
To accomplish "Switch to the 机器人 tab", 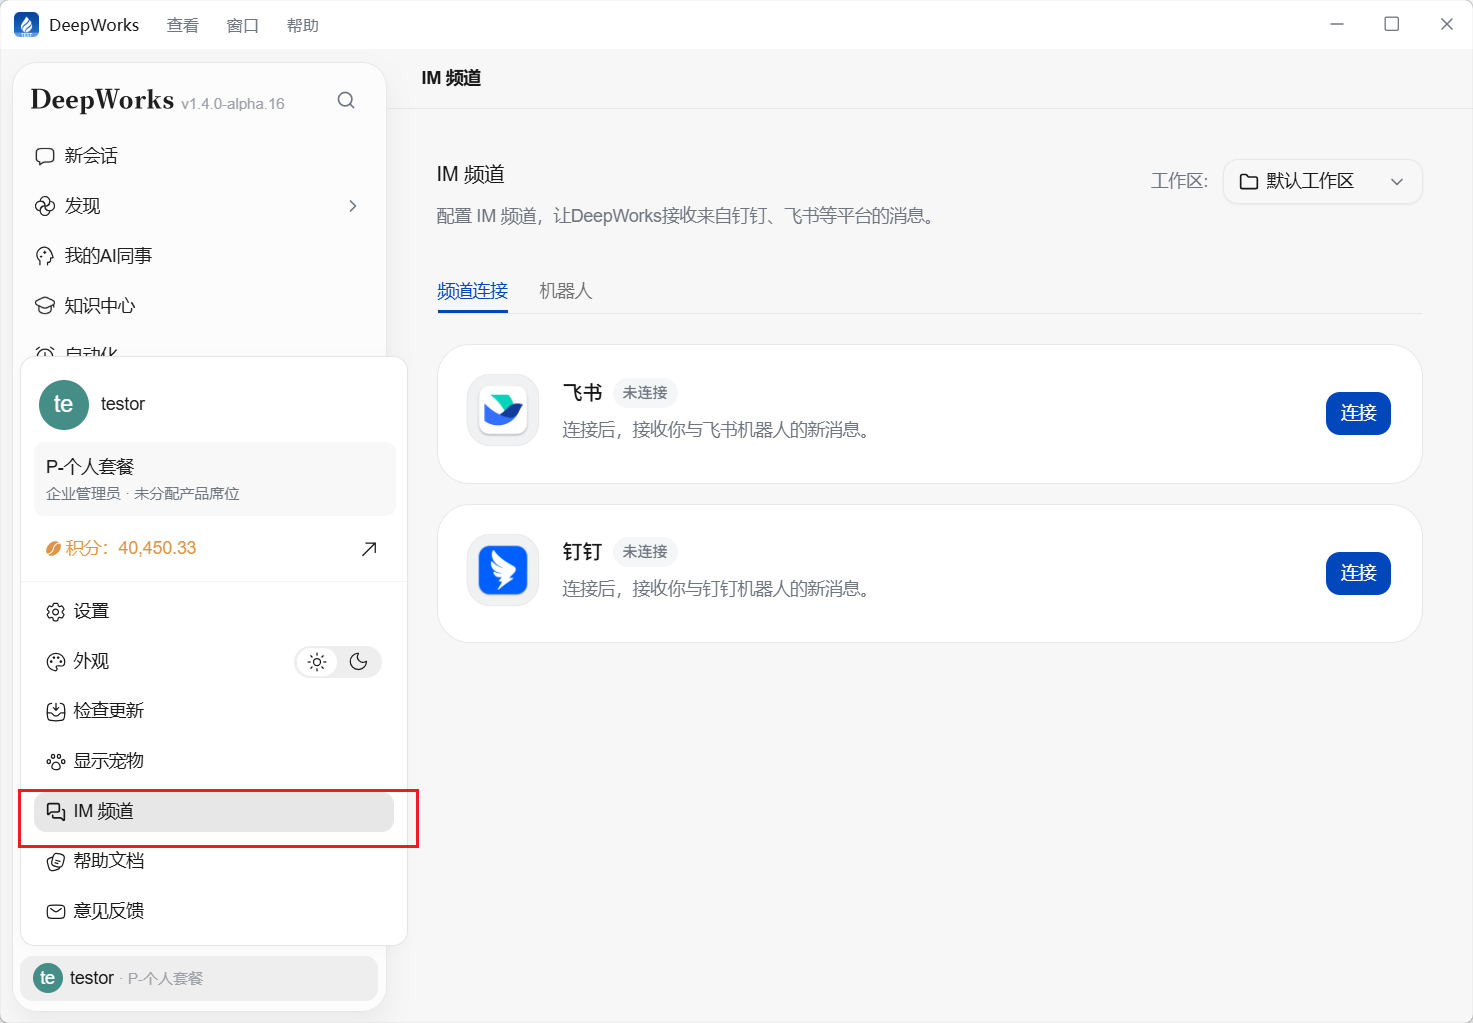I will click(565, 291).
